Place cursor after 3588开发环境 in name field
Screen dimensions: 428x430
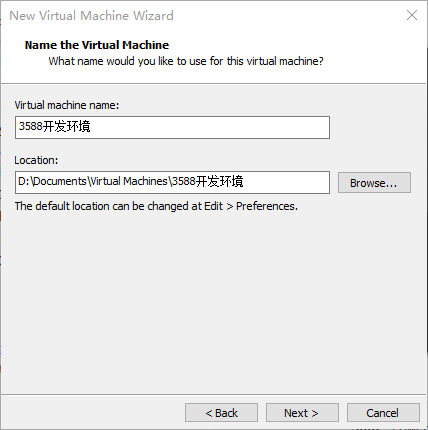pos(91,127)
